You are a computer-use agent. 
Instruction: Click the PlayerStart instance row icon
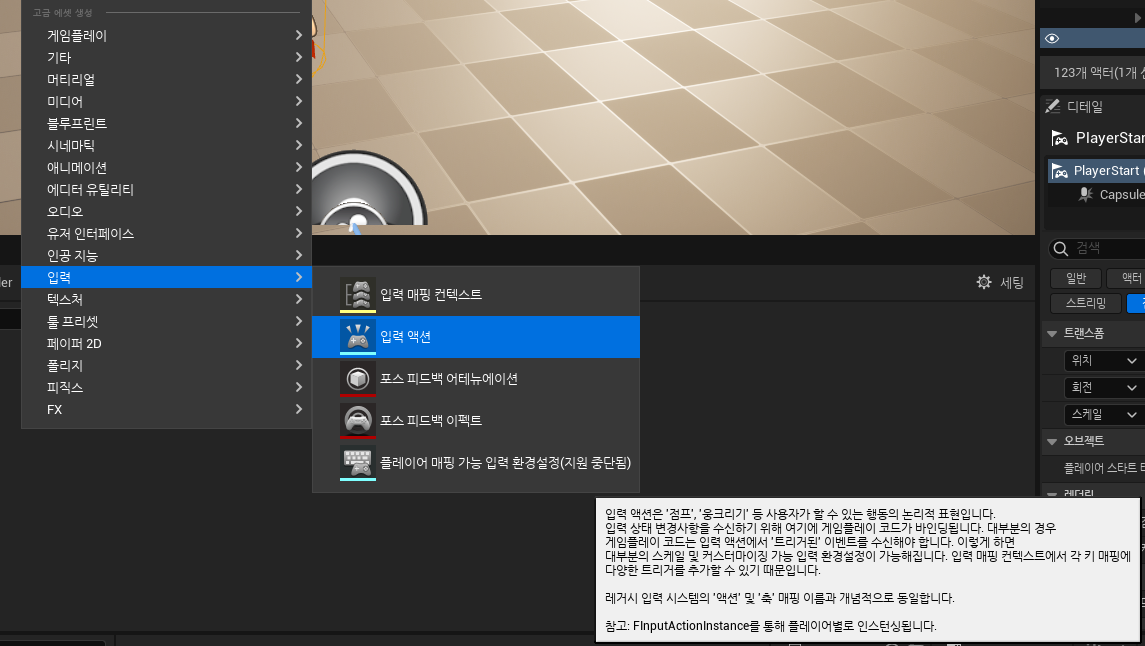(x=1060, y=171)
